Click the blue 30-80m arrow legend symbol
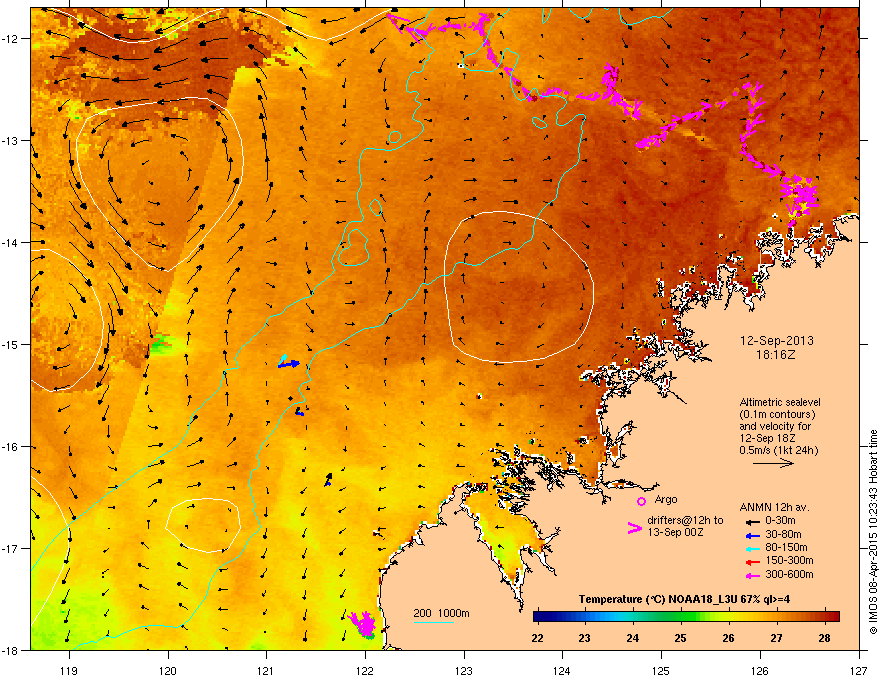Viewport: 880px width, 680px height. [752, 535]
